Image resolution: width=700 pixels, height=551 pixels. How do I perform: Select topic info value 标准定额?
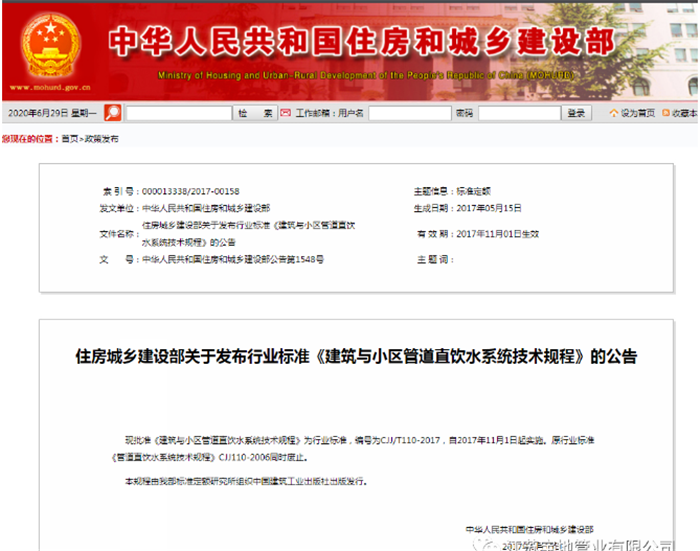(x=473, y=192)
